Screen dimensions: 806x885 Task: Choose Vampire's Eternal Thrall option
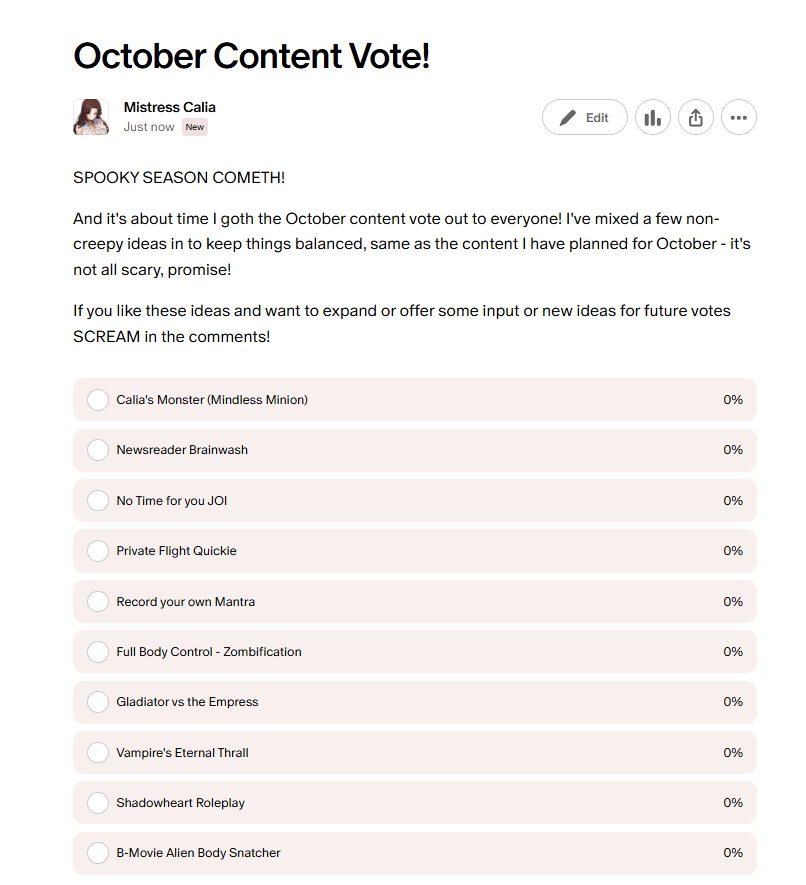[98, 753]
